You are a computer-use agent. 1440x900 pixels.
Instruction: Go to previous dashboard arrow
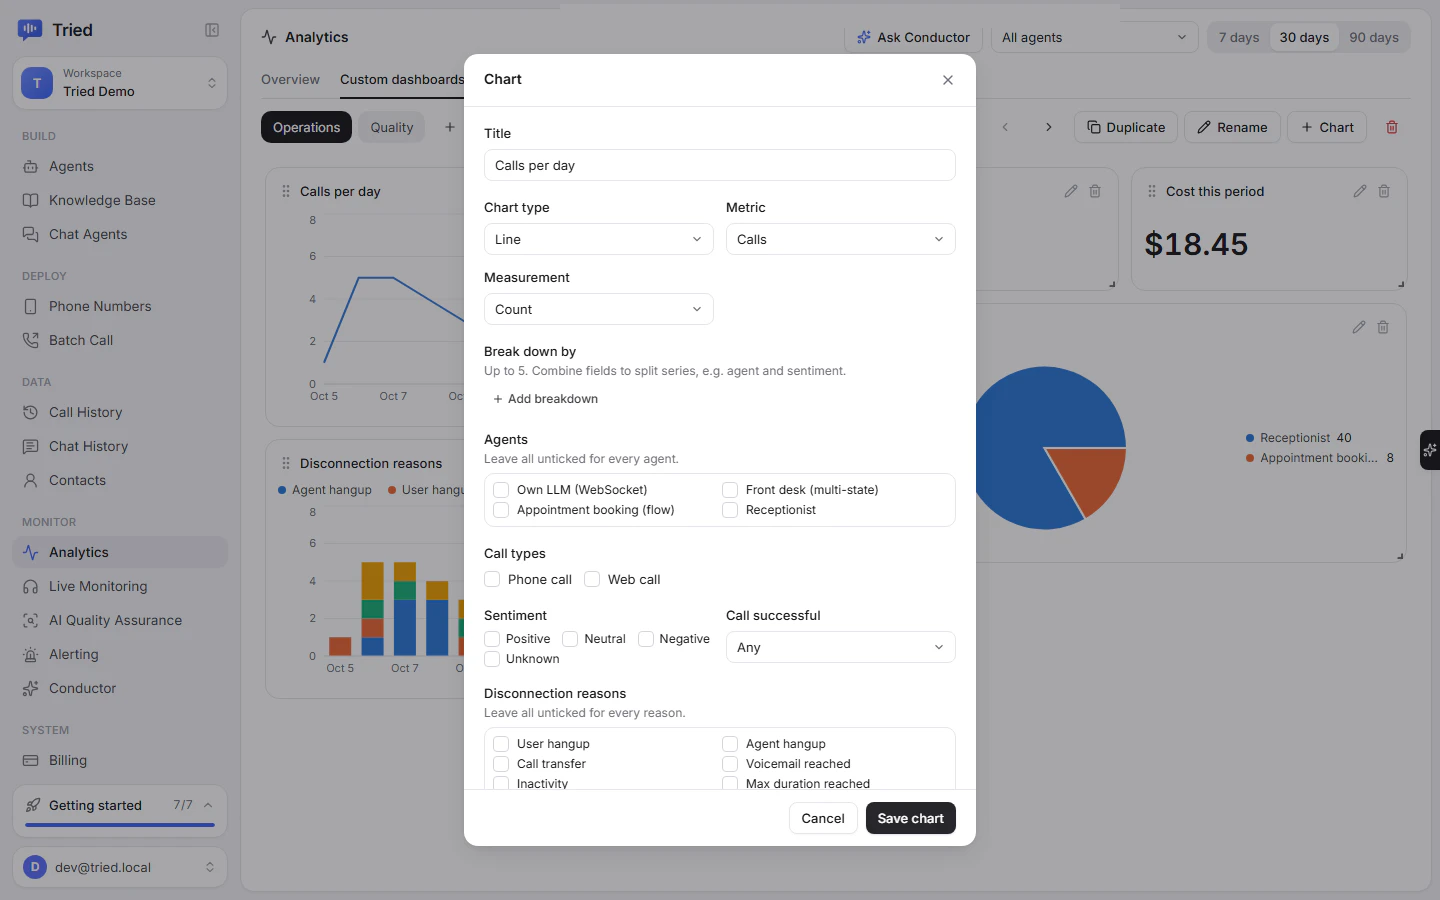tap(1005, 127)
